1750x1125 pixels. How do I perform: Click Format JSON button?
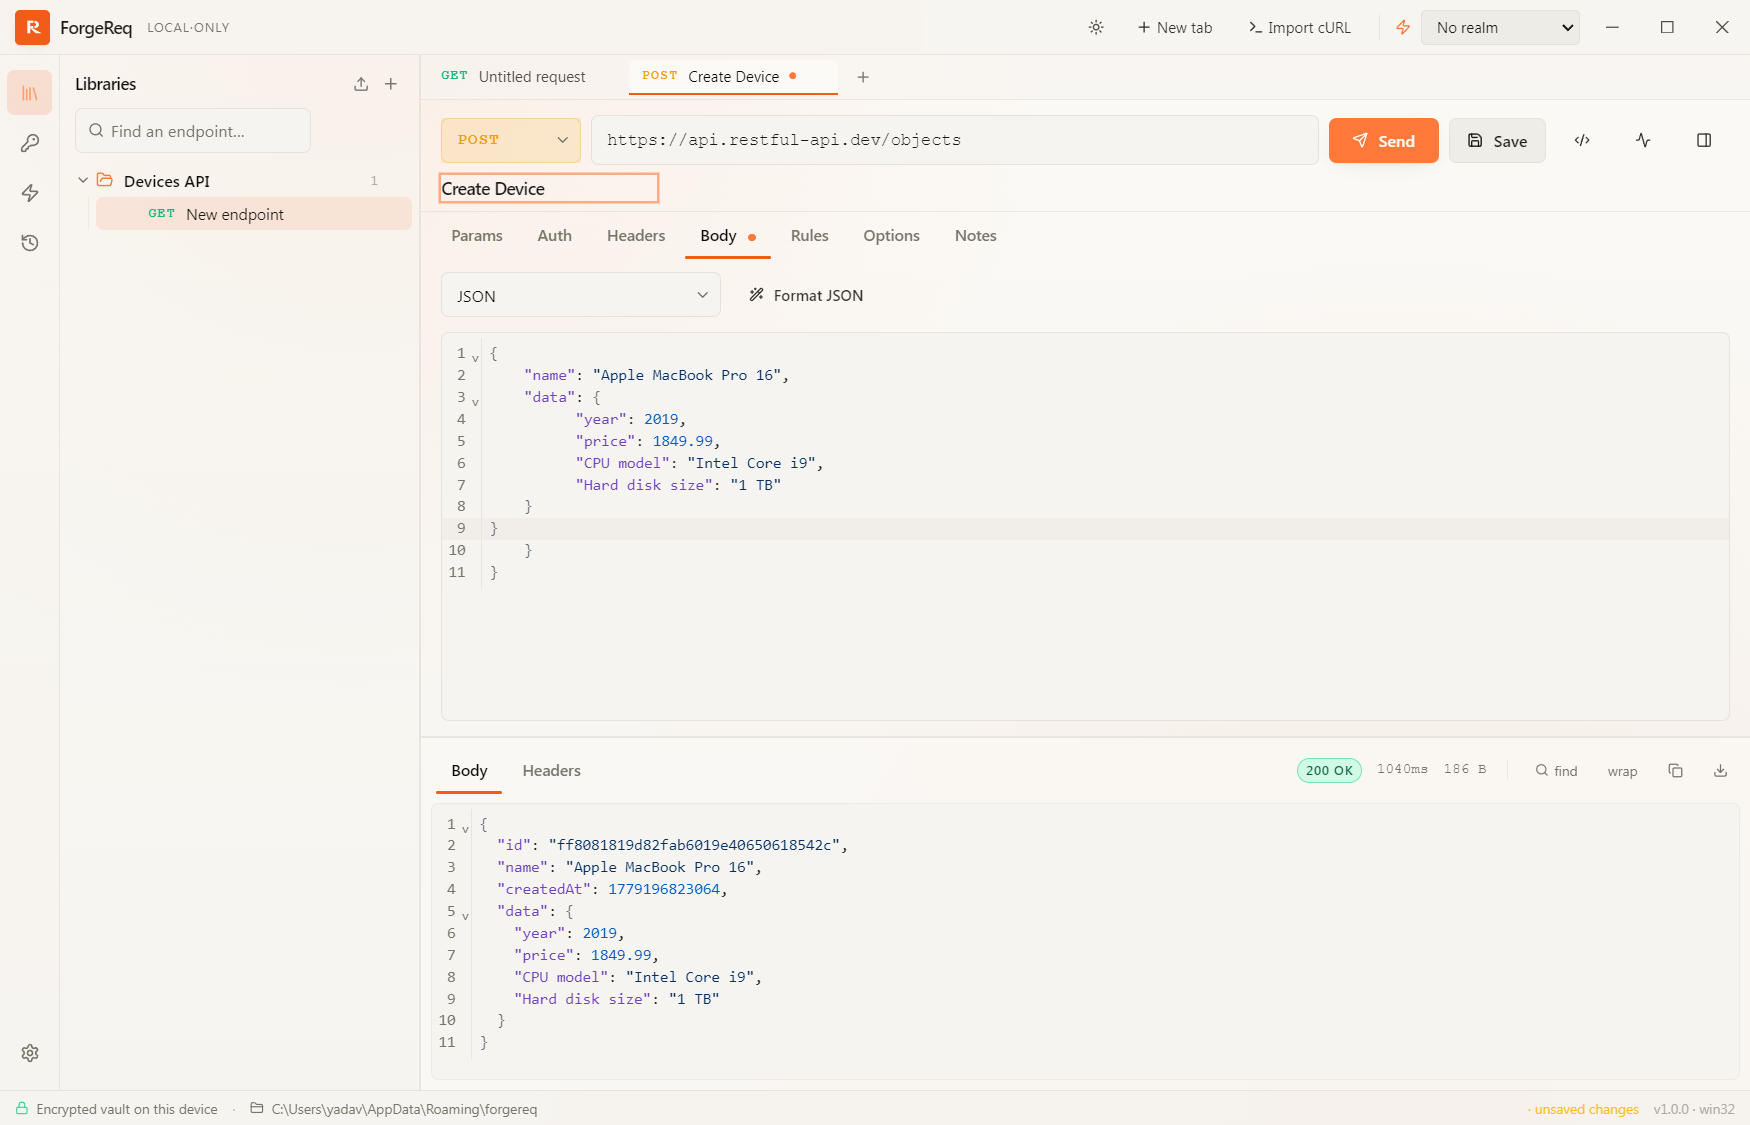pos(806,295)
